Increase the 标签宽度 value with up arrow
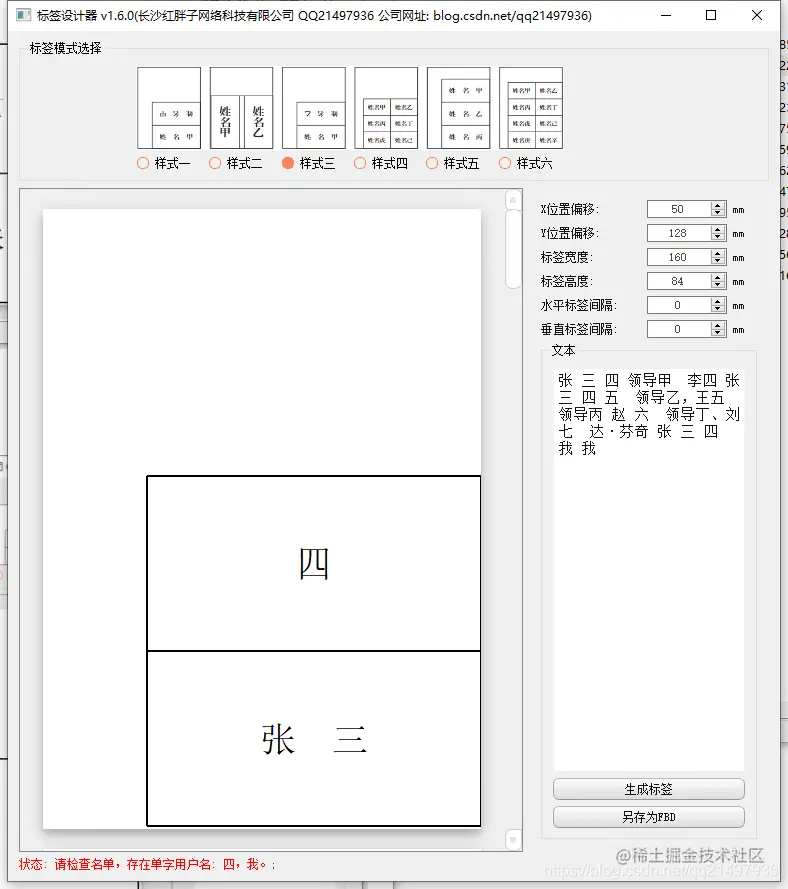Image resolution: width=788 pixels, height=889 pixels. [718, 253]
